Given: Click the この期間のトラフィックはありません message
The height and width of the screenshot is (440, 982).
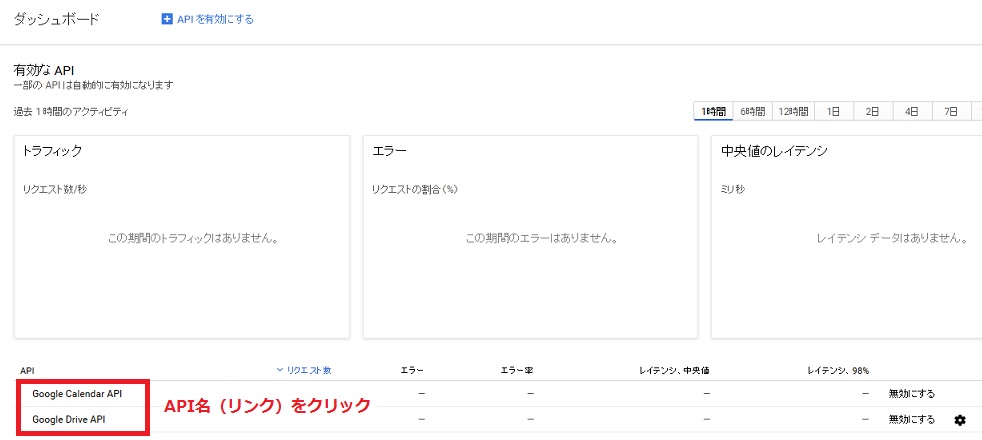Looking at the screenshot, I should (193, 238).
